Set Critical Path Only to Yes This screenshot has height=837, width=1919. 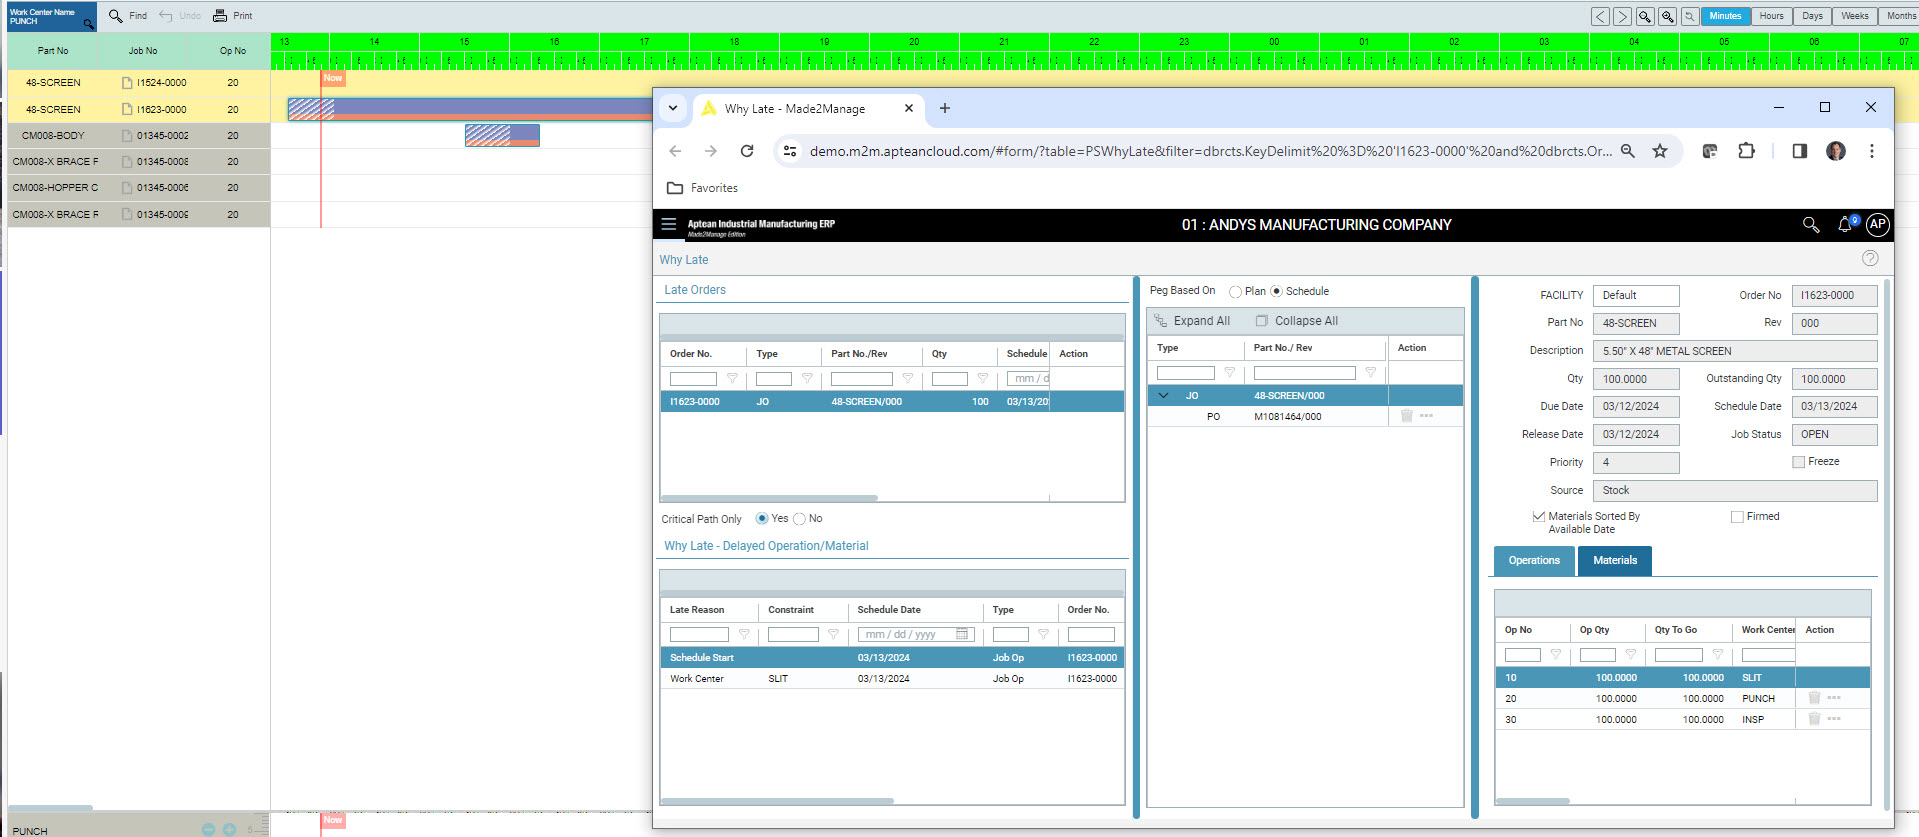pos(762,519)
